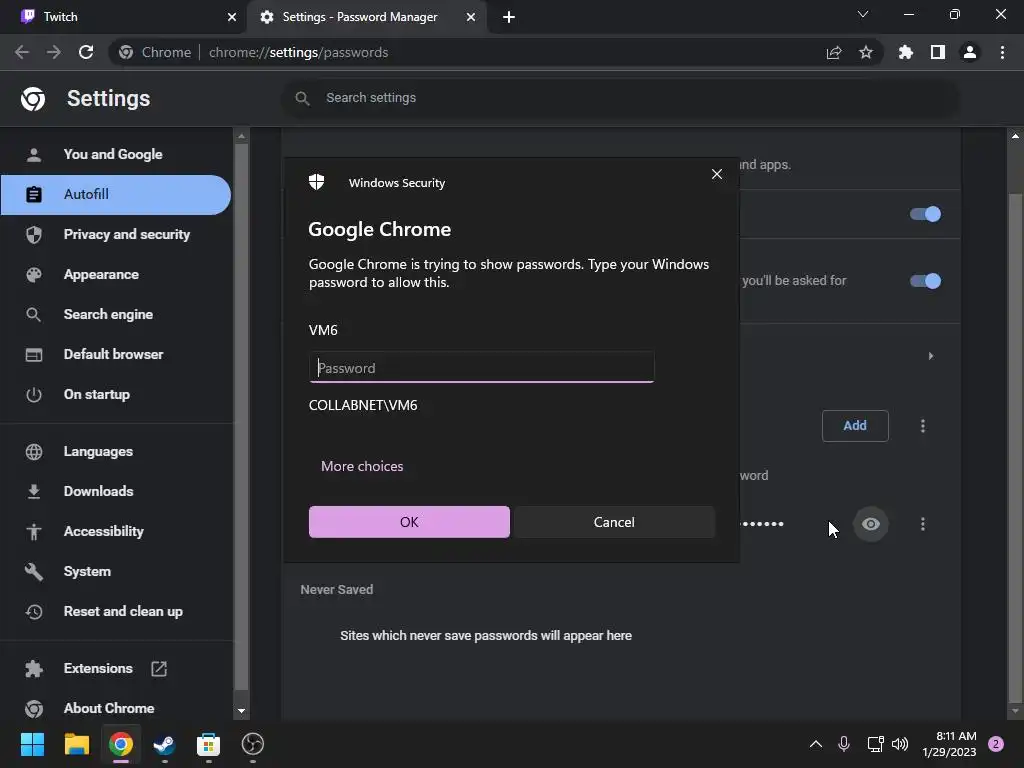Close the Settings - Password Manager tab
This screenshot has height=768, width=1024.
pos(471,17)
